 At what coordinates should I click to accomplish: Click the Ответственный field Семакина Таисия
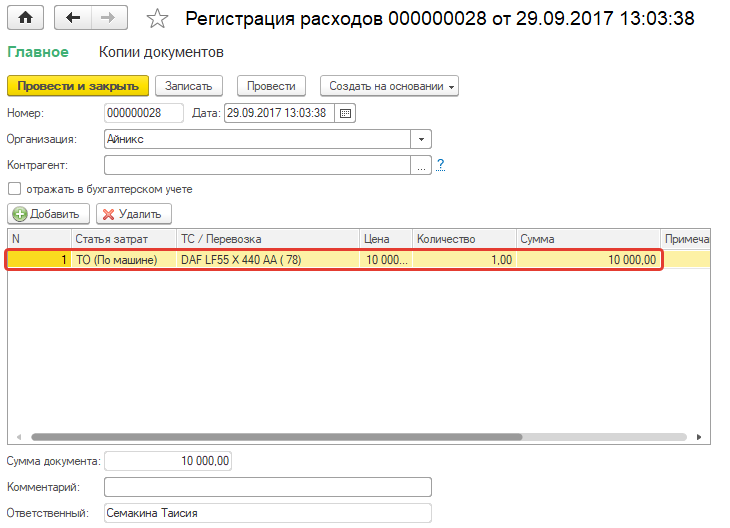268,513
